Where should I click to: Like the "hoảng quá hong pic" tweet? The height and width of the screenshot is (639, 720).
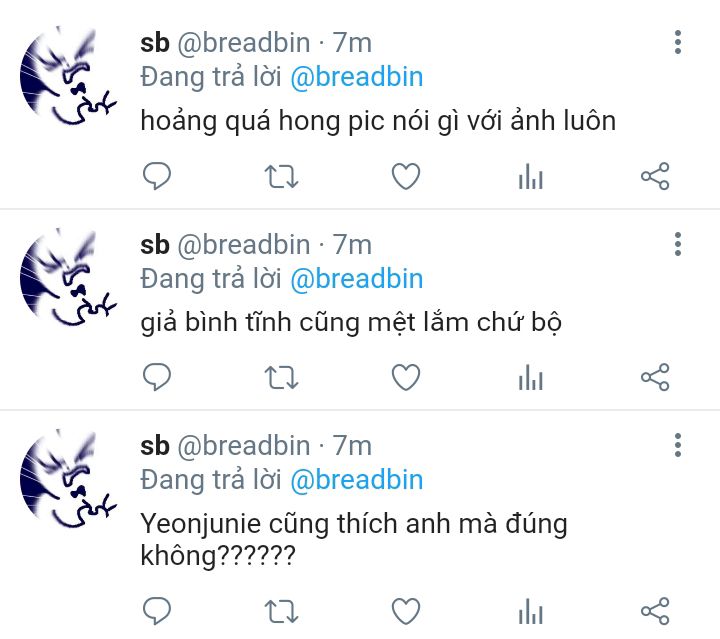click(406, 176)
